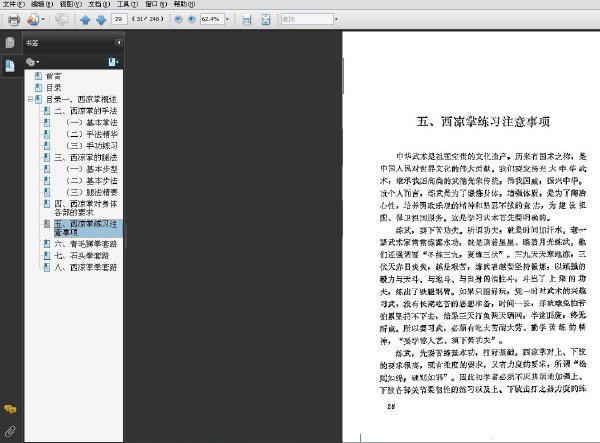Click the Bookmarks panel icon in sidebar
This screenshot has width=600, height=443.
point(10,66)
